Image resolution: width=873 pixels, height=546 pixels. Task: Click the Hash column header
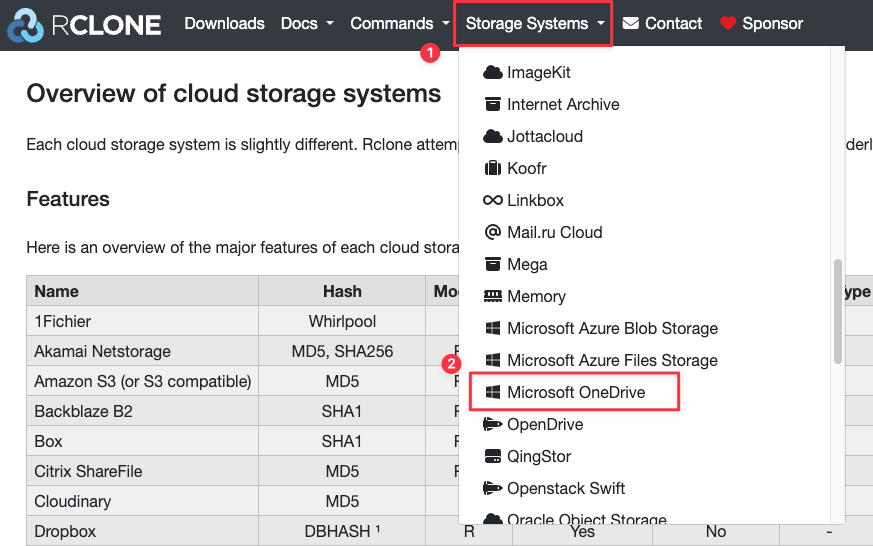click(x=342, y=291)
